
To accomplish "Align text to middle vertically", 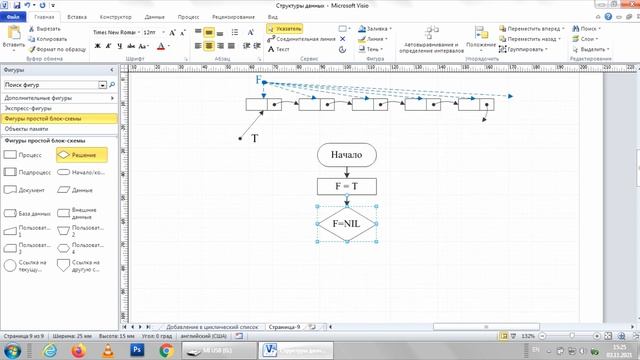I will (209, 32).
